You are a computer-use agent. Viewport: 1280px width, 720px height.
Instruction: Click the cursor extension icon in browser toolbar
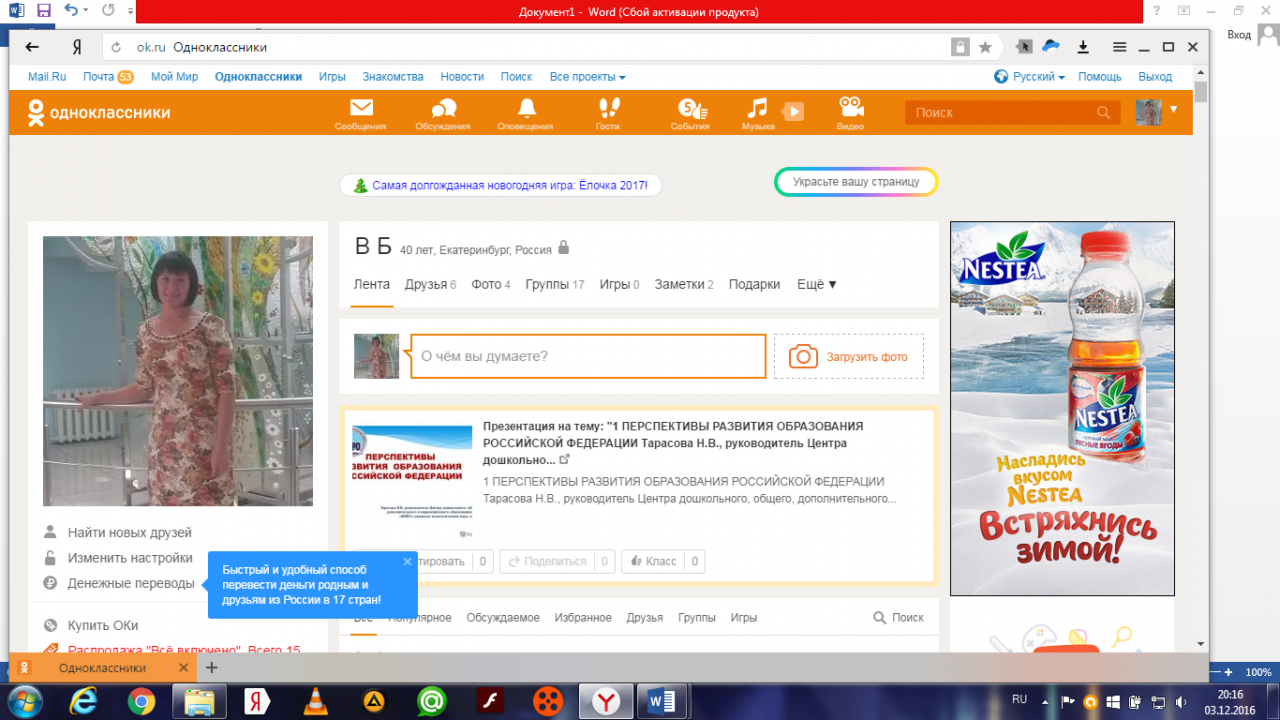pyautogui.click(x=1023, y=46)
